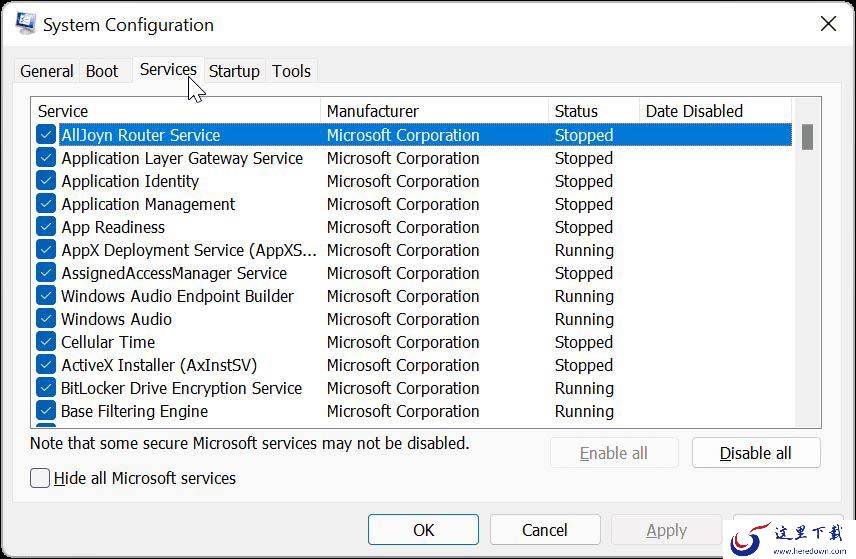Select Windows Audio Endpoint Builder name

tap(177, 295)
